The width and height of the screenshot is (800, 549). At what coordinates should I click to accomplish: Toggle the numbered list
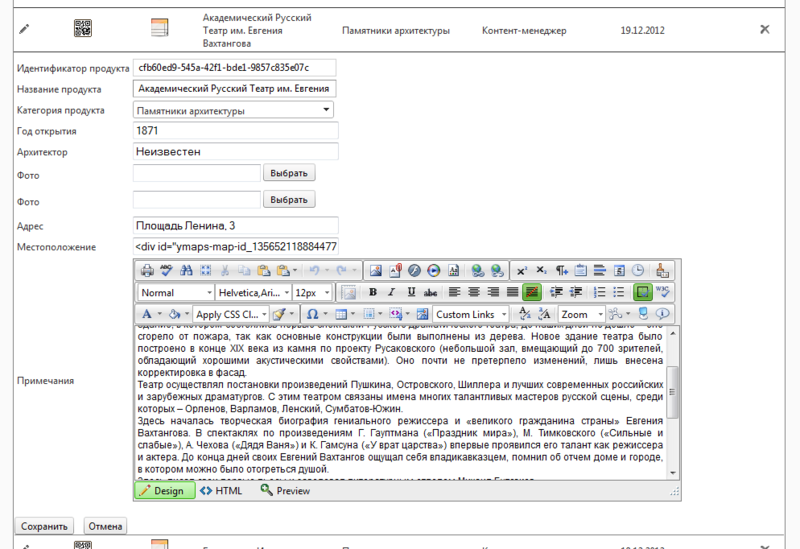coord(599,292)
